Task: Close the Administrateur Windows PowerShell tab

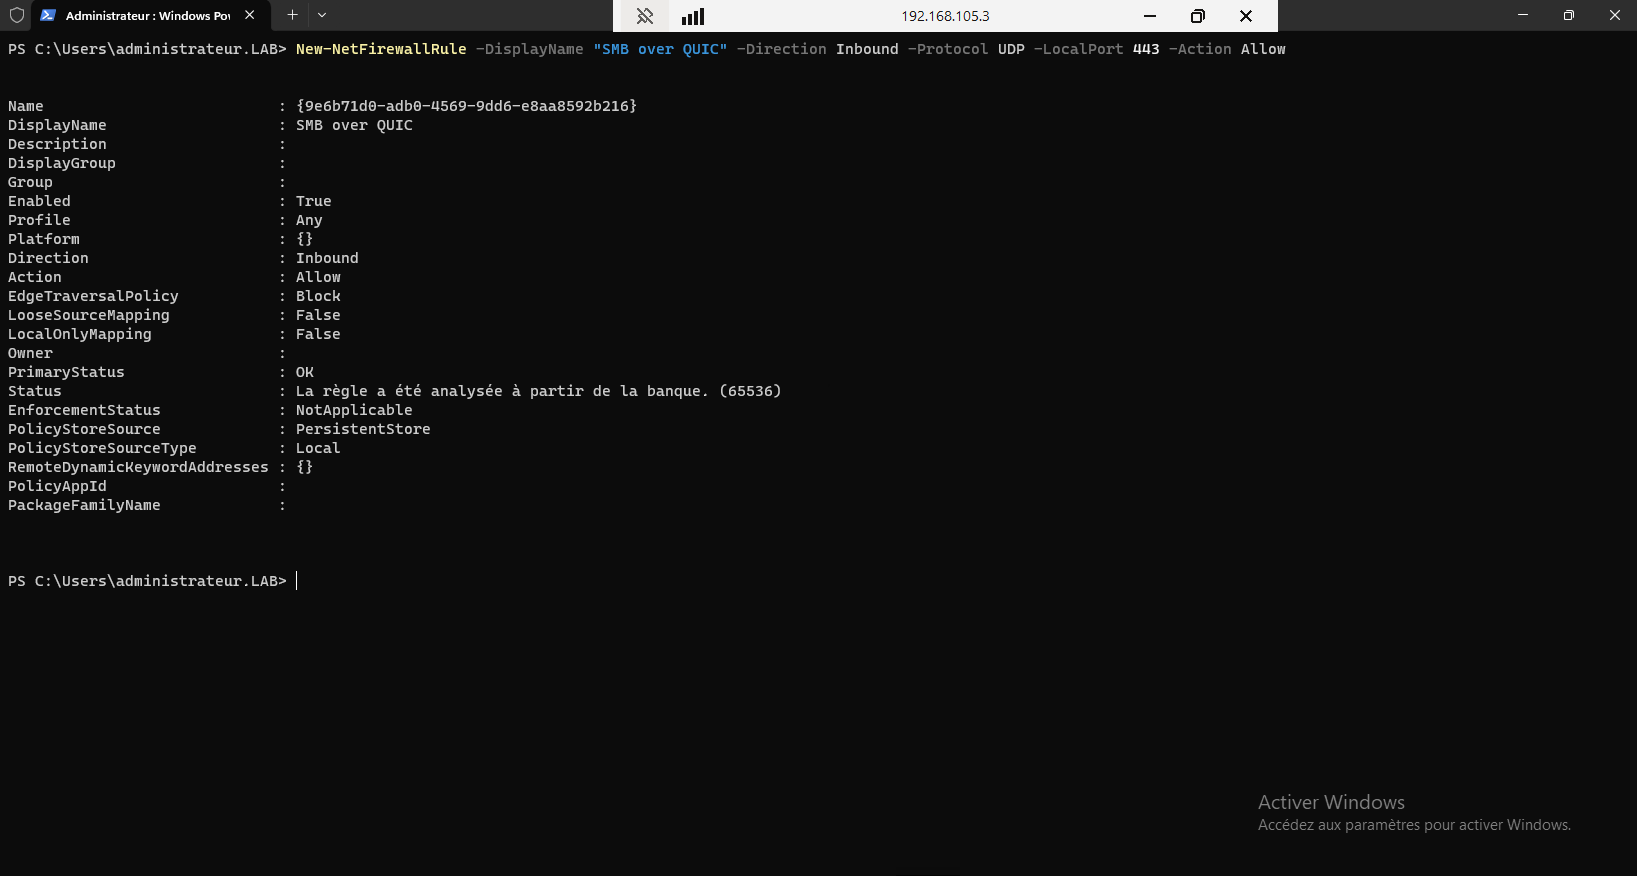Action: click(250, 15)
